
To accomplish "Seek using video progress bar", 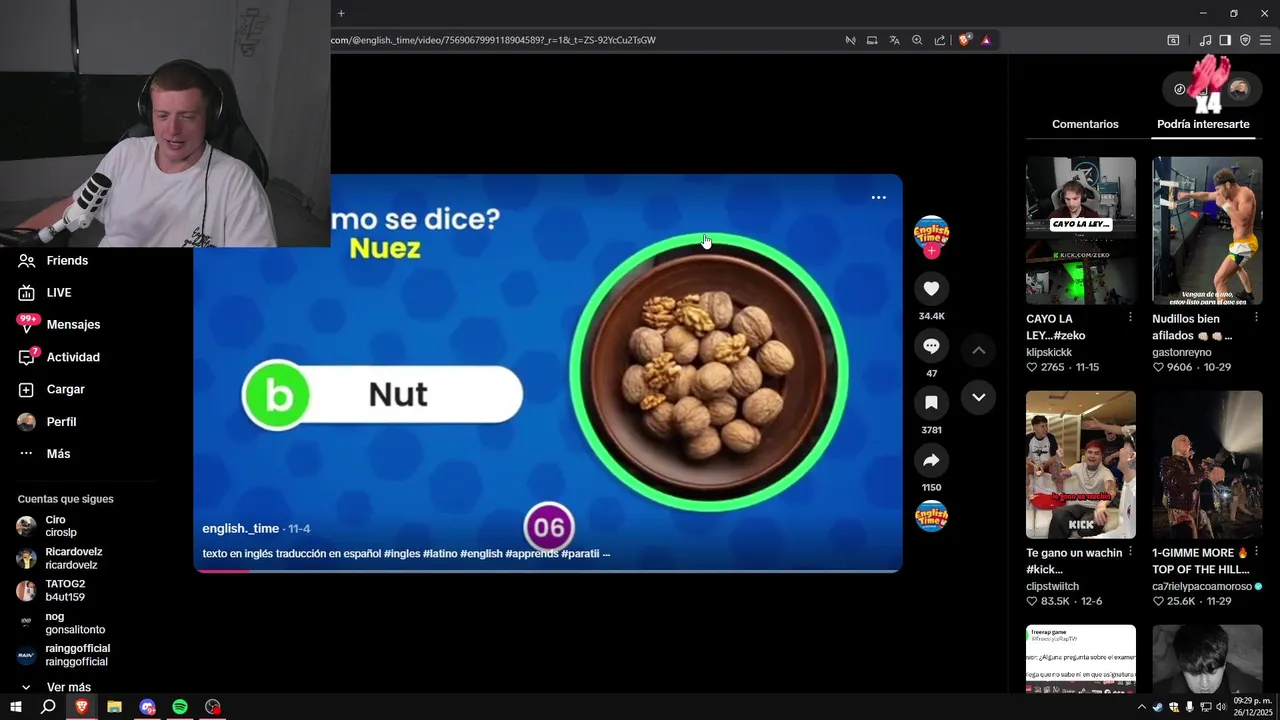I will [548, 571].
